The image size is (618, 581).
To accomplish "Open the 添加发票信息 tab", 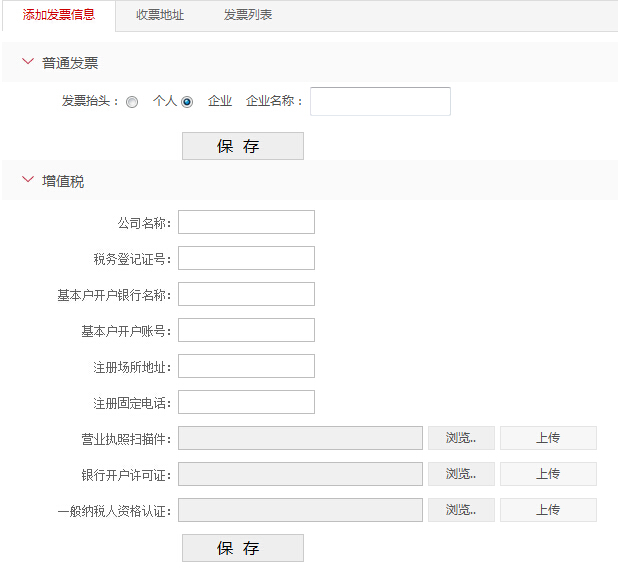I will [x=59, y=15].
